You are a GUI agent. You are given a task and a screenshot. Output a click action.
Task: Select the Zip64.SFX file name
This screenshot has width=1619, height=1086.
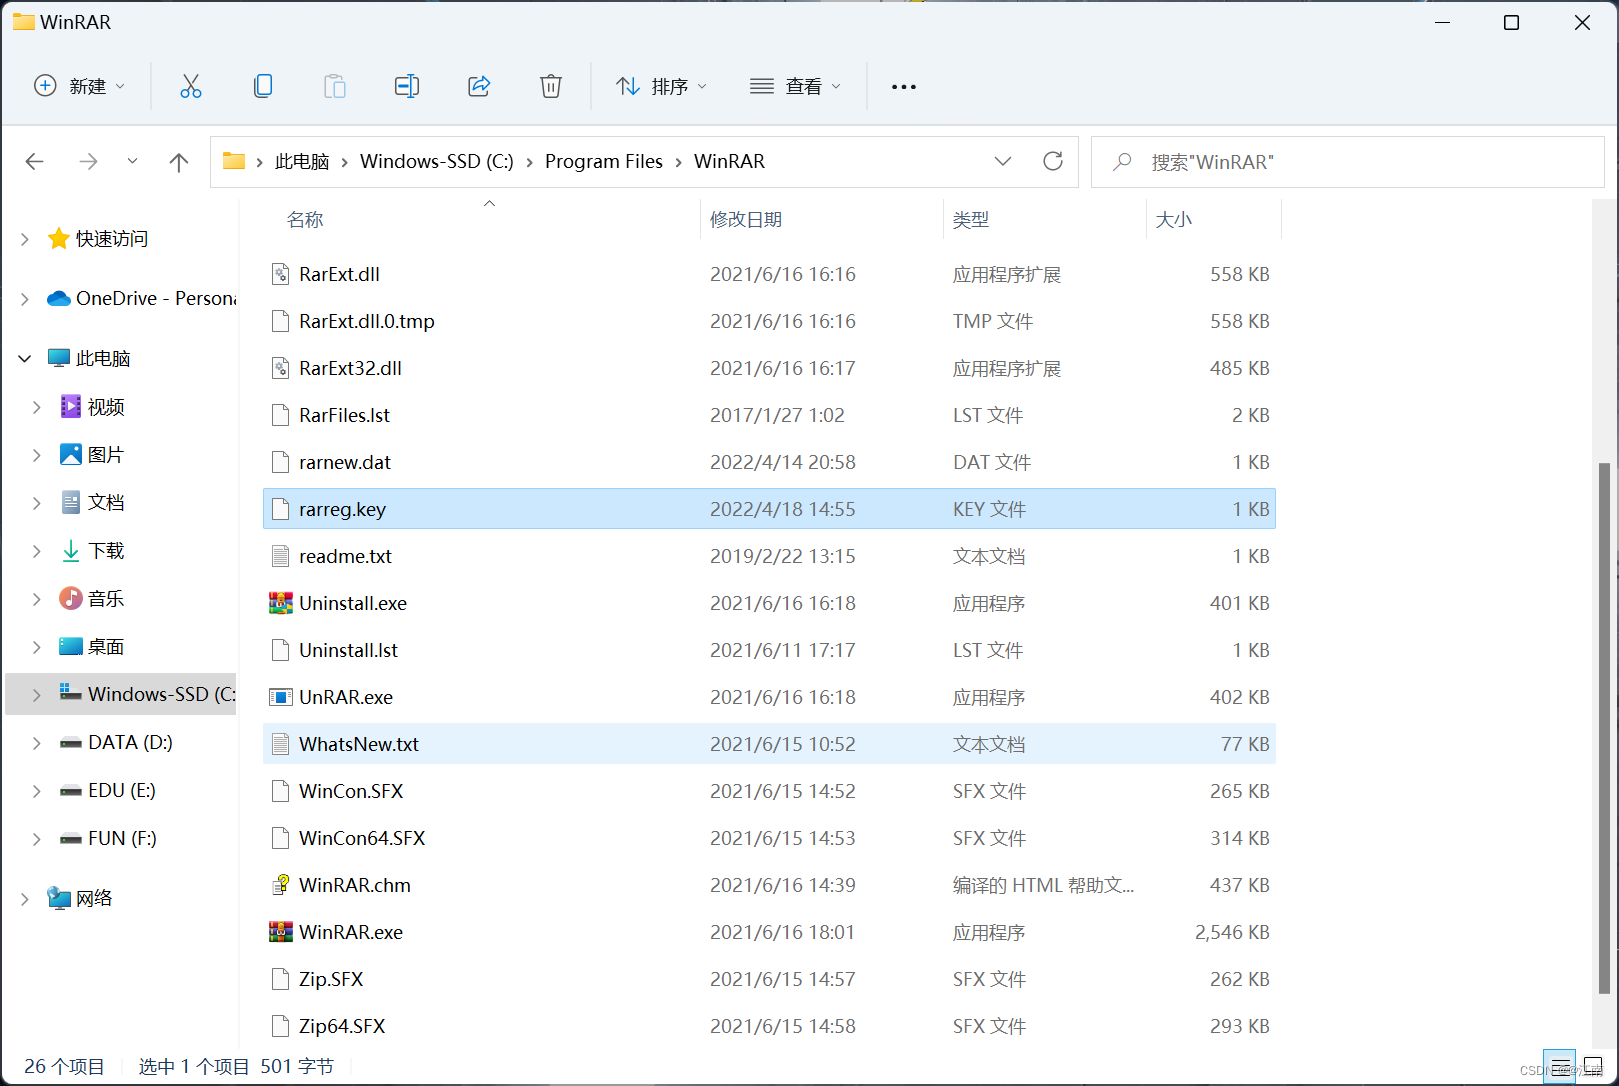click(342, 1026)
